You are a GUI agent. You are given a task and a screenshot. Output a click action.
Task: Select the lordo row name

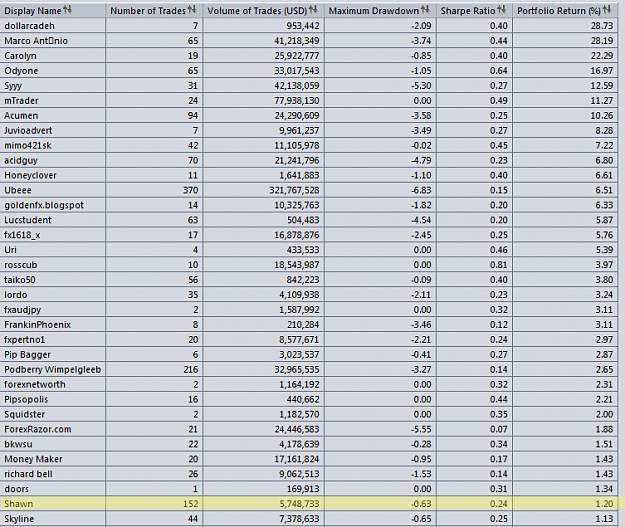[x=16, y=295]
